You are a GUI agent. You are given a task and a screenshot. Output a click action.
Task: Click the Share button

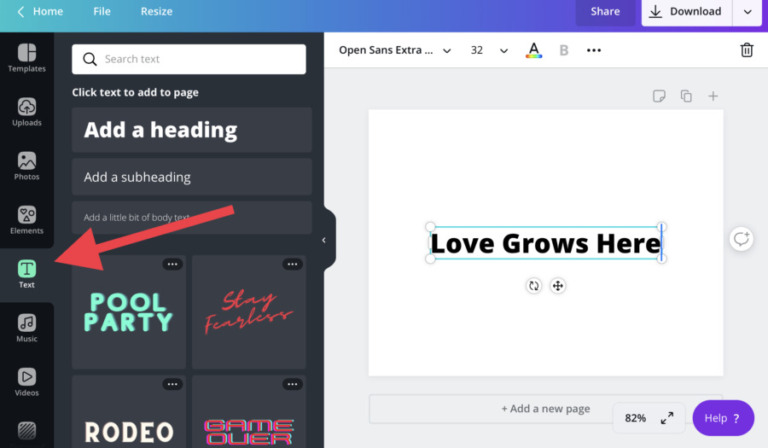click(605, 12)
